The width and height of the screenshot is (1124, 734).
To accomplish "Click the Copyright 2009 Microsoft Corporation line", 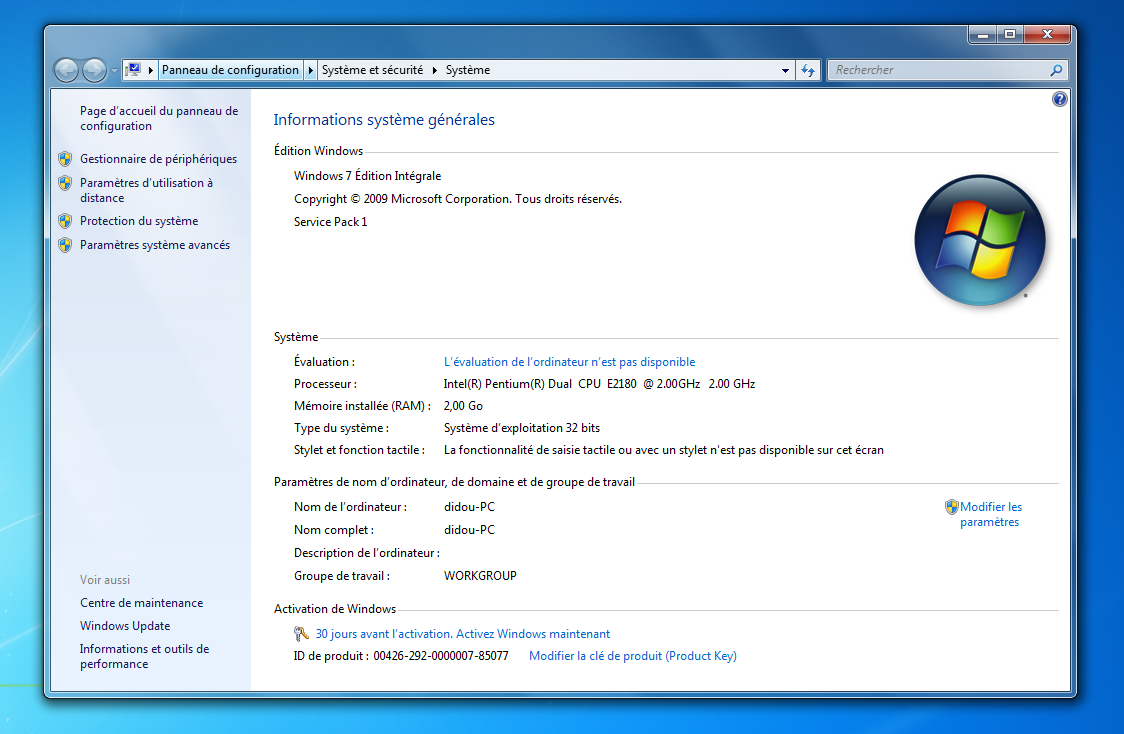I will point(457,199).
